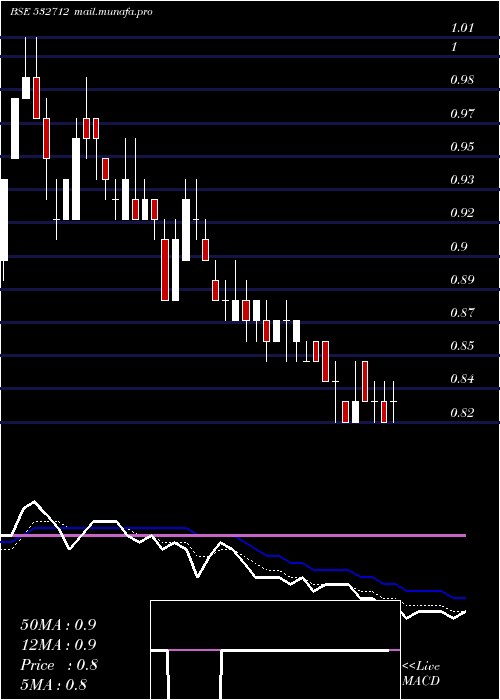Image resolution: width=500 pixels, height=700 pixels.
Task: Select the 0.87 price axis label
Action: coord(462,312)
